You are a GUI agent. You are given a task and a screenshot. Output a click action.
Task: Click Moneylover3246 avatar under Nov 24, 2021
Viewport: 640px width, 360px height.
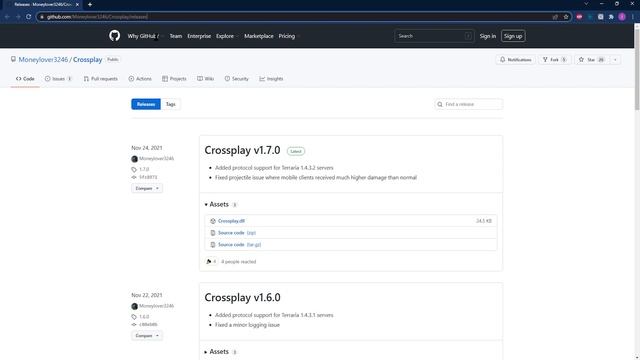coord(135,159)
